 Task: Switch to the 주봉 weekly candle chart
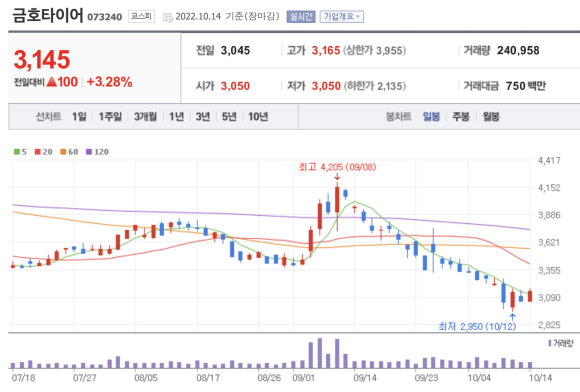click(461, 117)
